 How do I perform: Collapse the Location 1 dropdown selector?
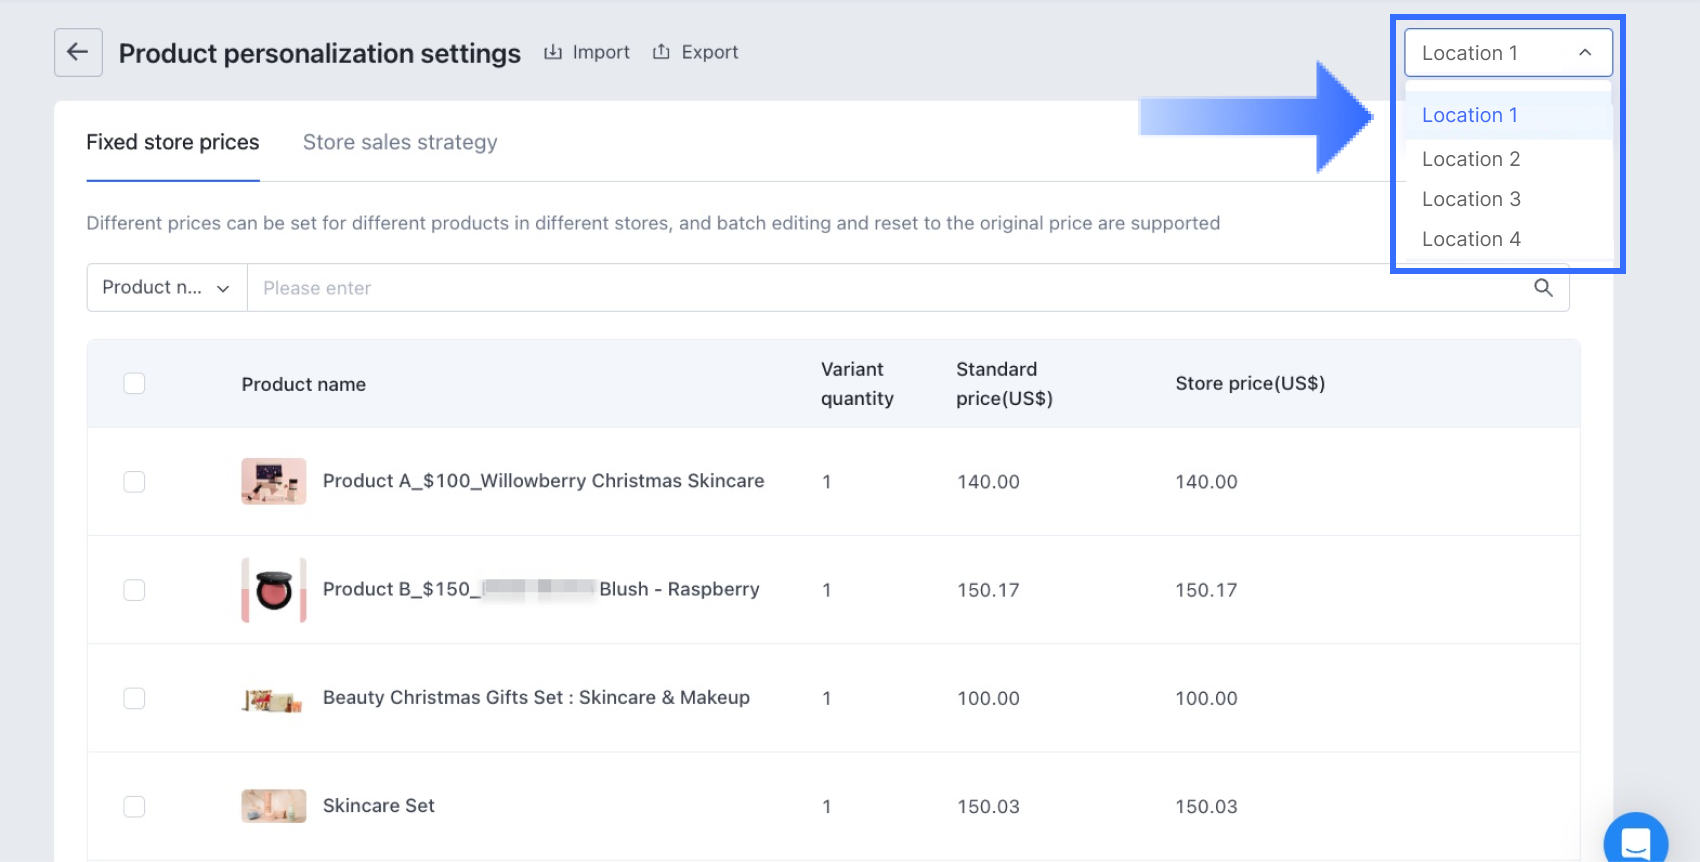(x=1508, y=53)
